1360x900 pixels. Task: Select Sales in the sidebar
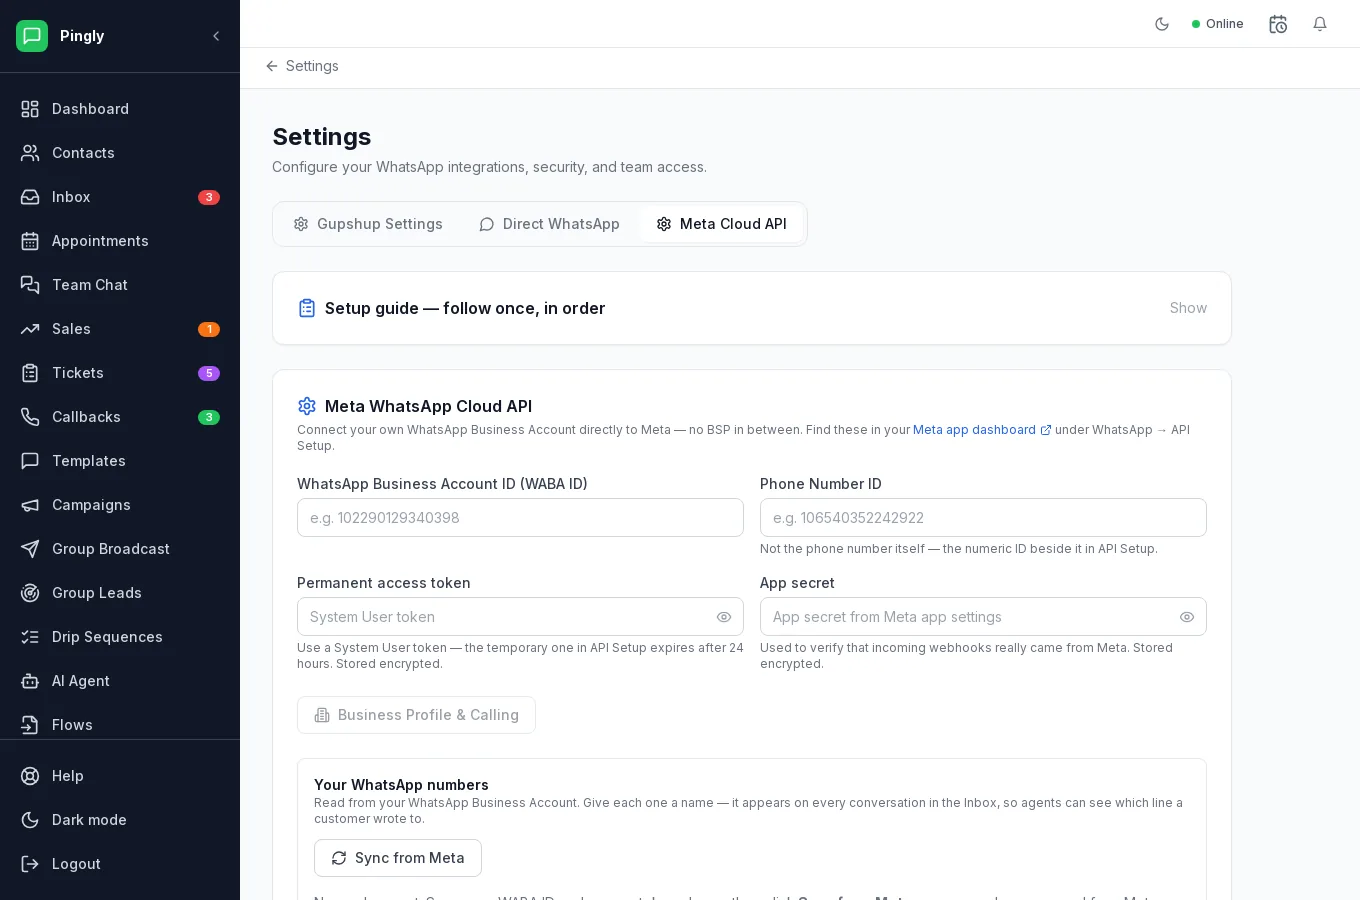(120, 329)
